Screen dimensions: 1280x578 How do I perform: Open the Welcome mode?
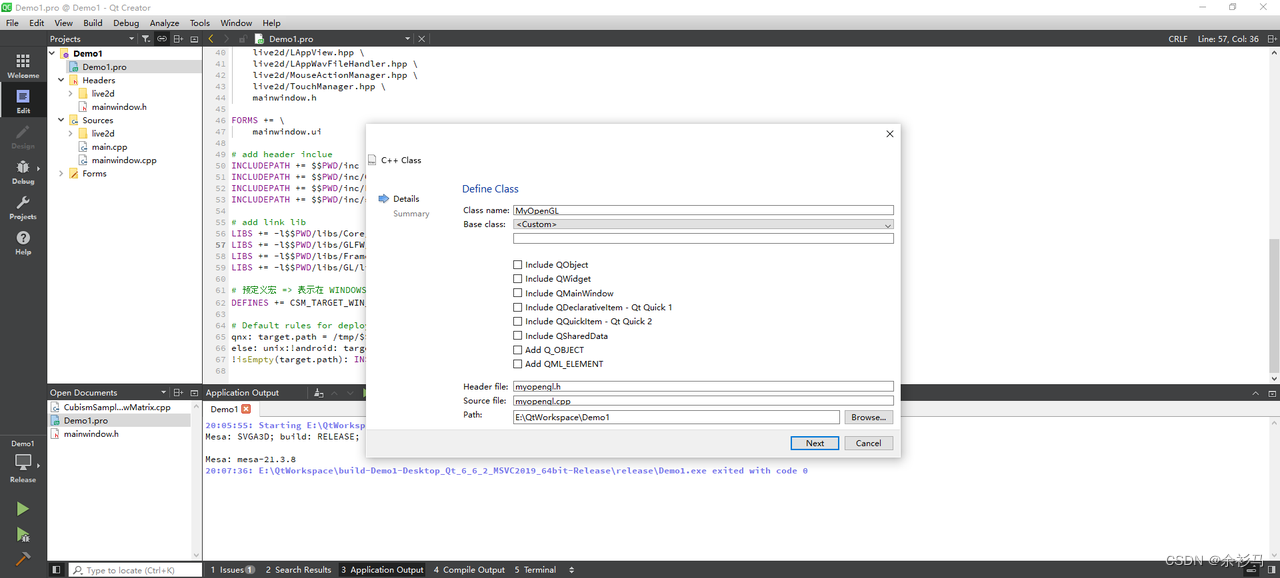[23, 66]
